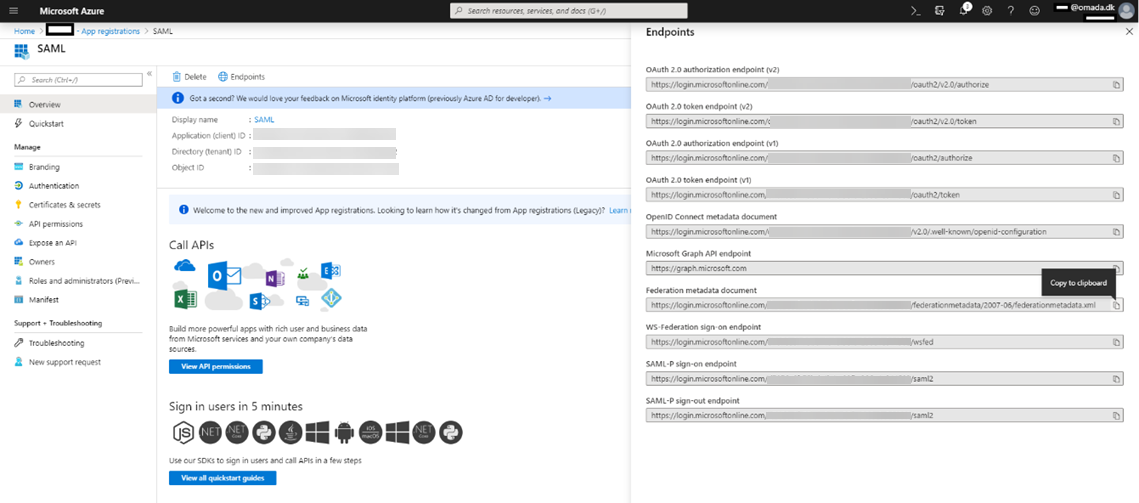
Task: Click the feedback banner arrow link
Action: click(x=547, y=98)
